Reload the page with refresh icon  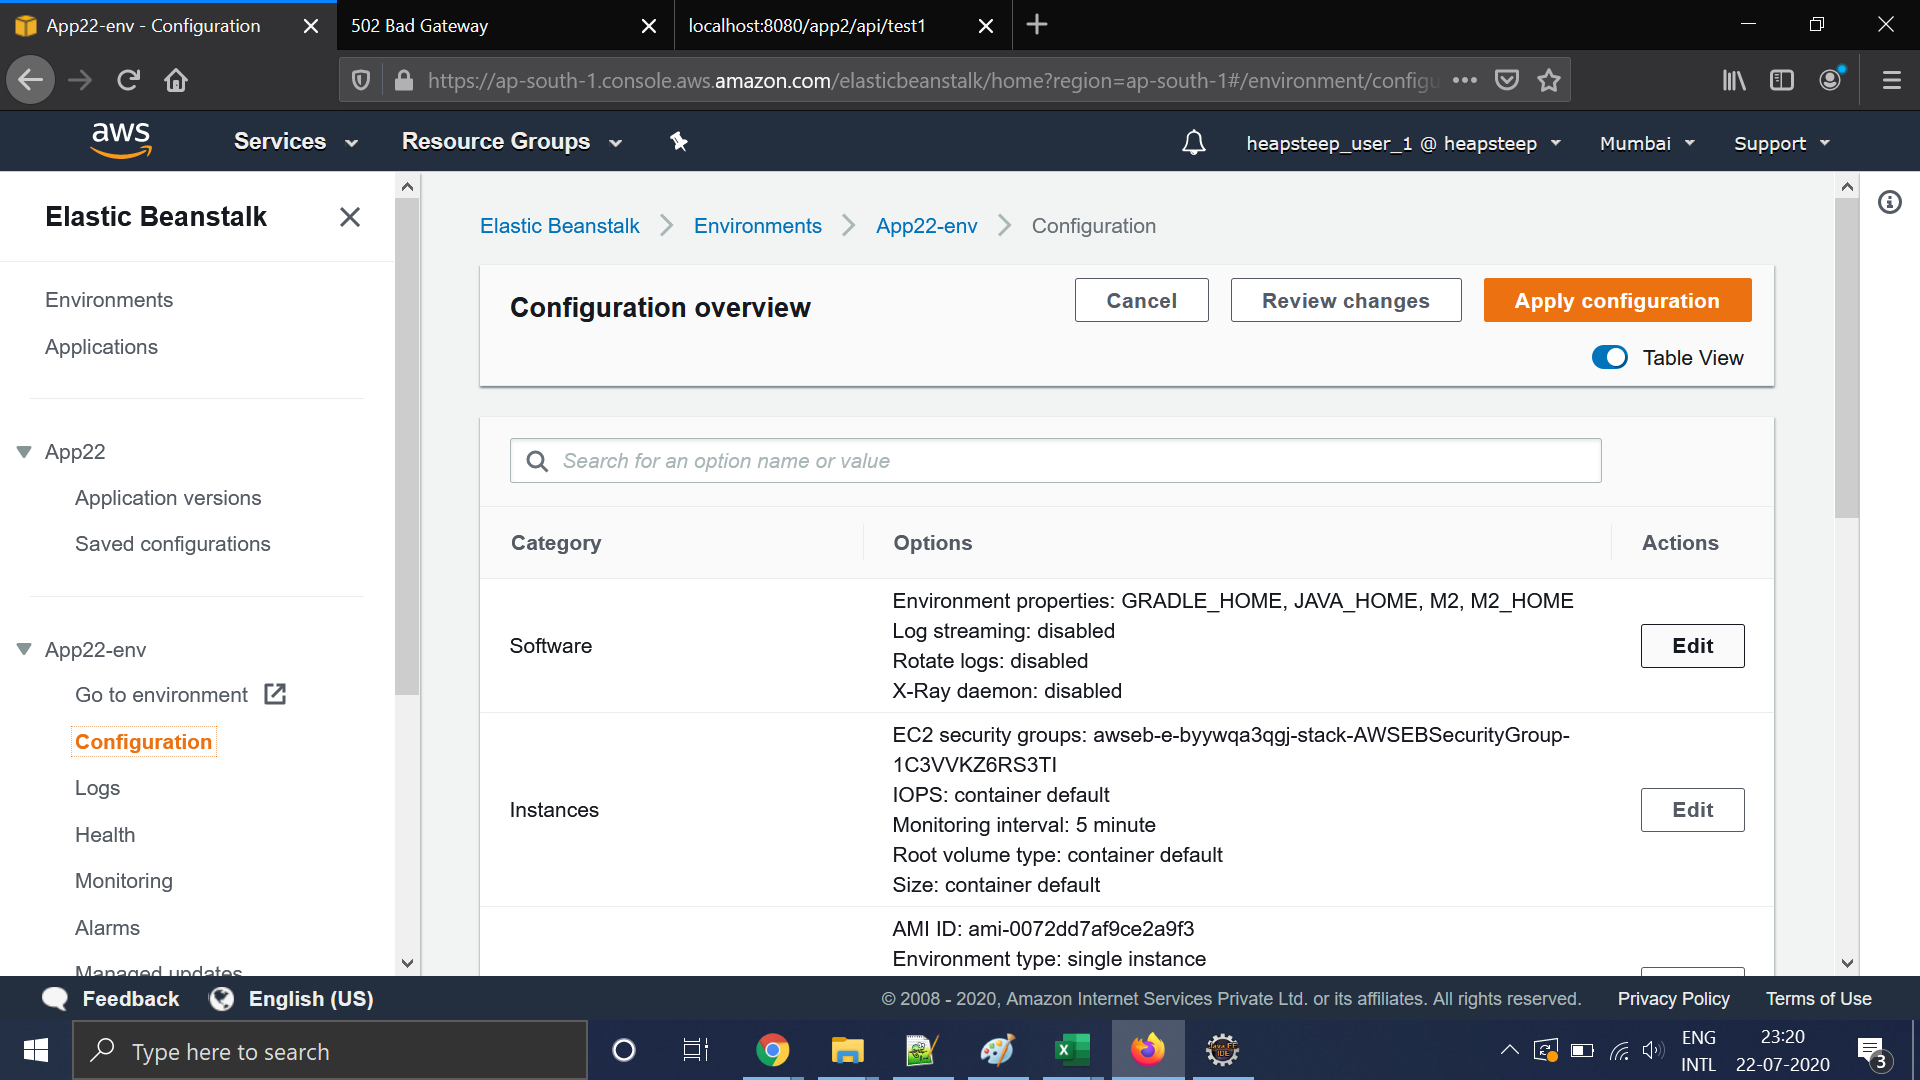pos(128,80)
